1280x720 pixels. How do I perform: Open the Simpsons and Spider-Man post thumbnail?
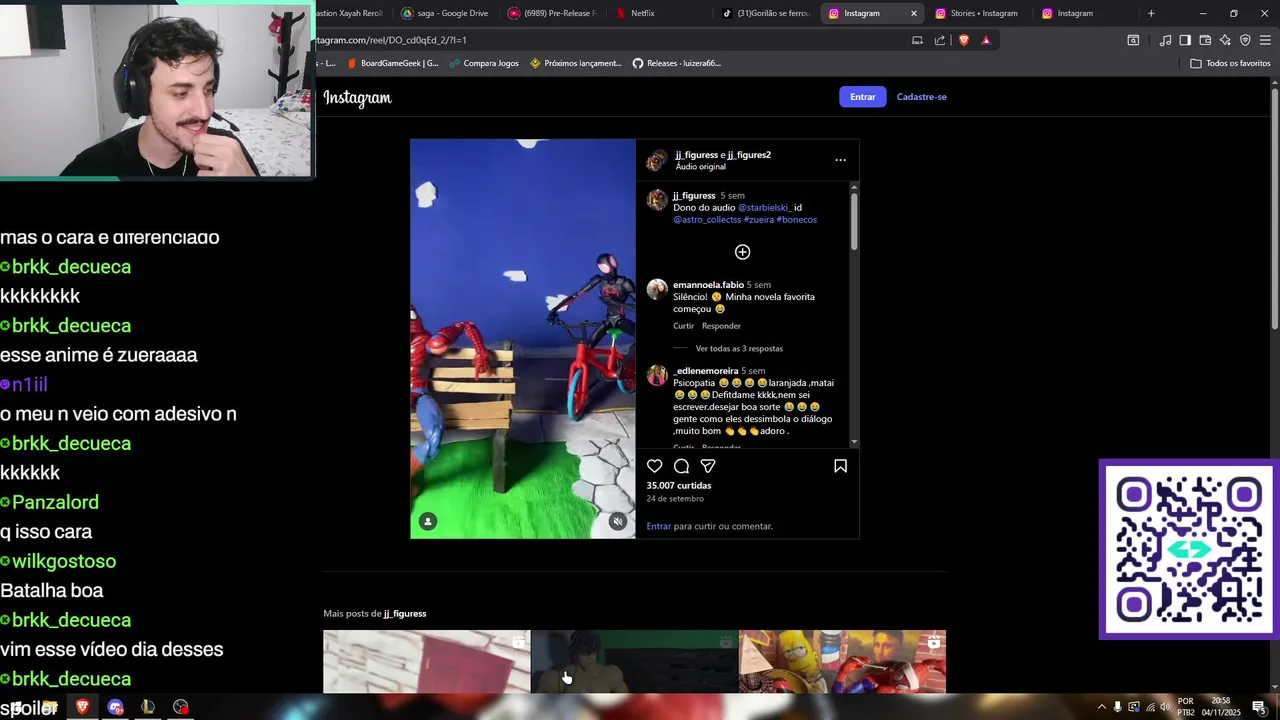[842, 661]
